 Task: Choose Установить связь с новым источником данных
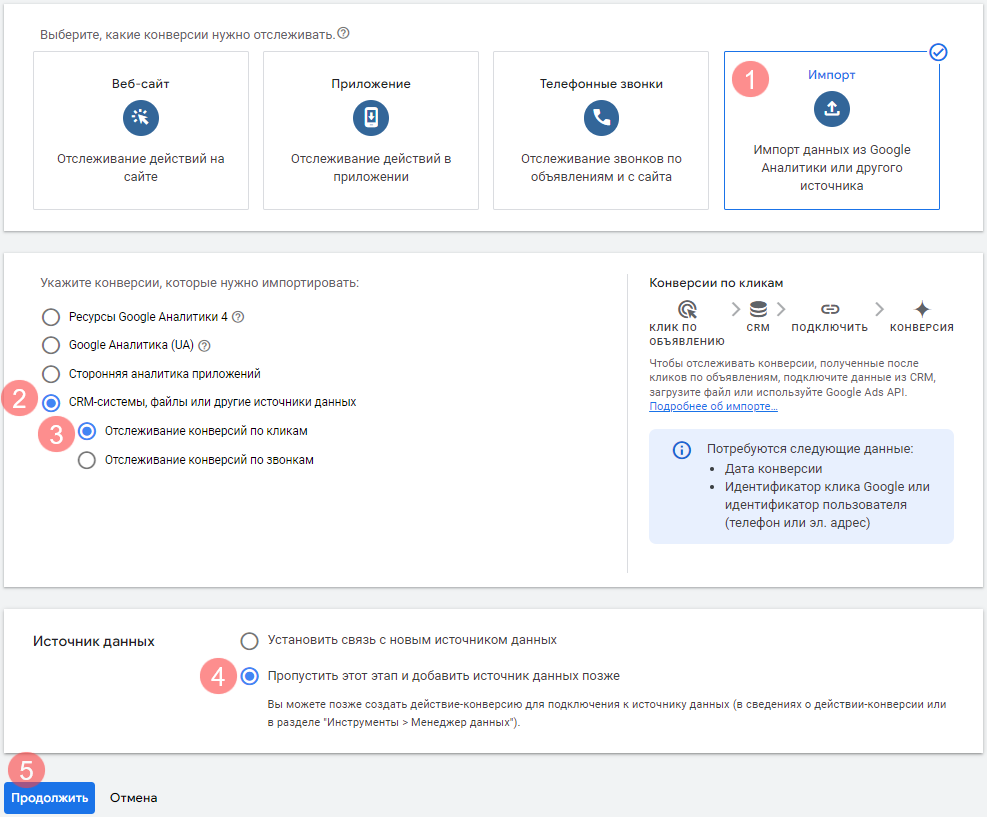(x=249, y=640)
